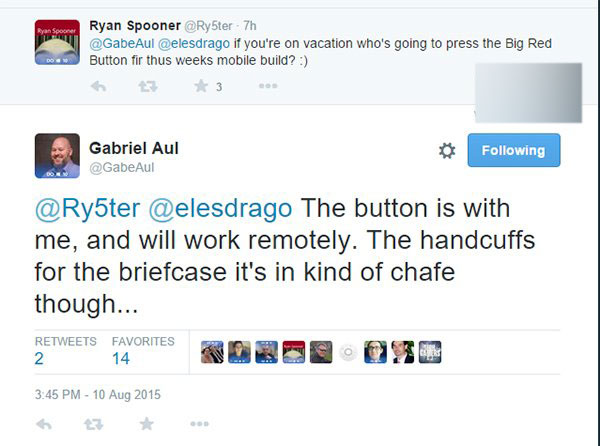The image size is (600, 446).
Task: Favorite Gabriel Aul's tweet with the star
Action: tap(147, 425)
